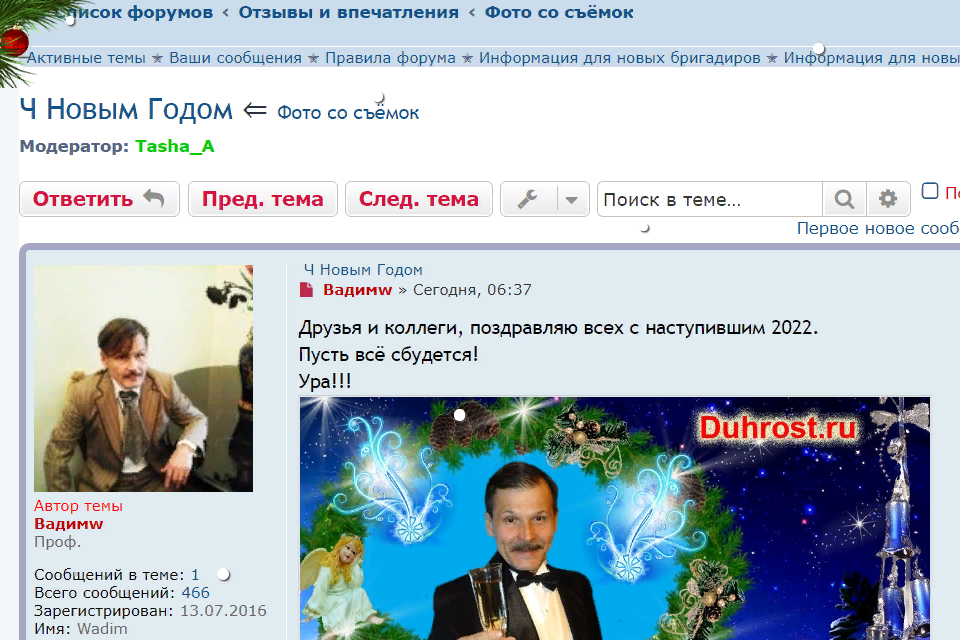Open the Фото со съёмок breadcrumb at top
Image resolution: width=960 pixels, height=640 pixels.
click(559, 12)
